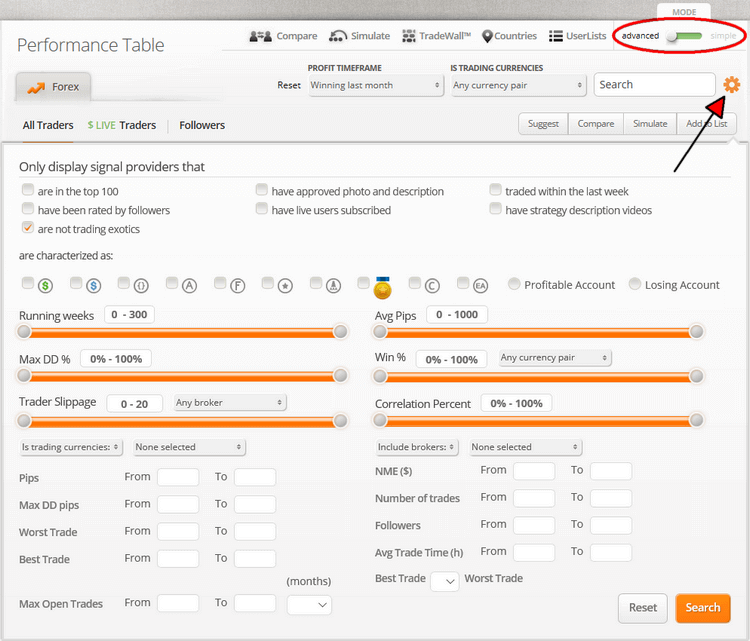The image size is (750, 641).
Task: Click the orange settings gear icon
Action: coord(731,85)
